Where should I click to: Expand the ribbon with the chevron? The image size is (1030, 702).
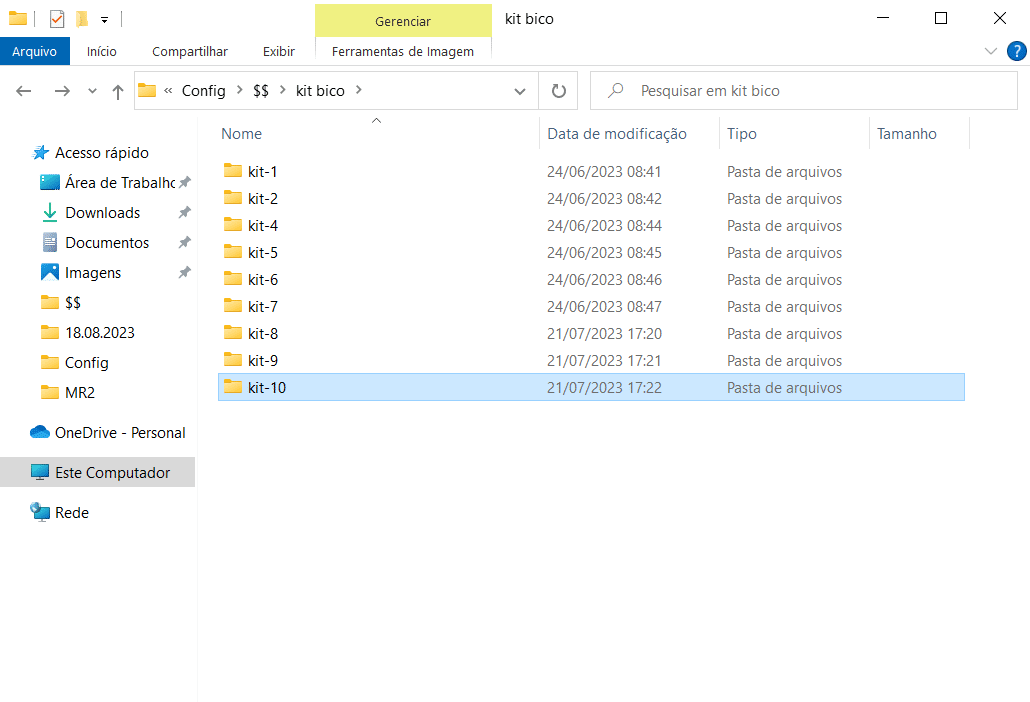pyautogui.click(x=991, y=51)
